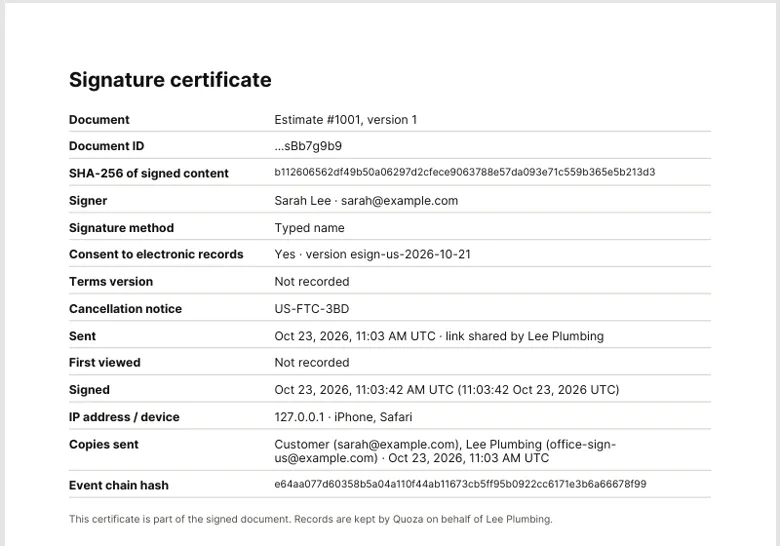Select 'Yes · version esign-us-2026-10-21' value
The width and height of the screenshot is (780, 546).
coord(373,255)
